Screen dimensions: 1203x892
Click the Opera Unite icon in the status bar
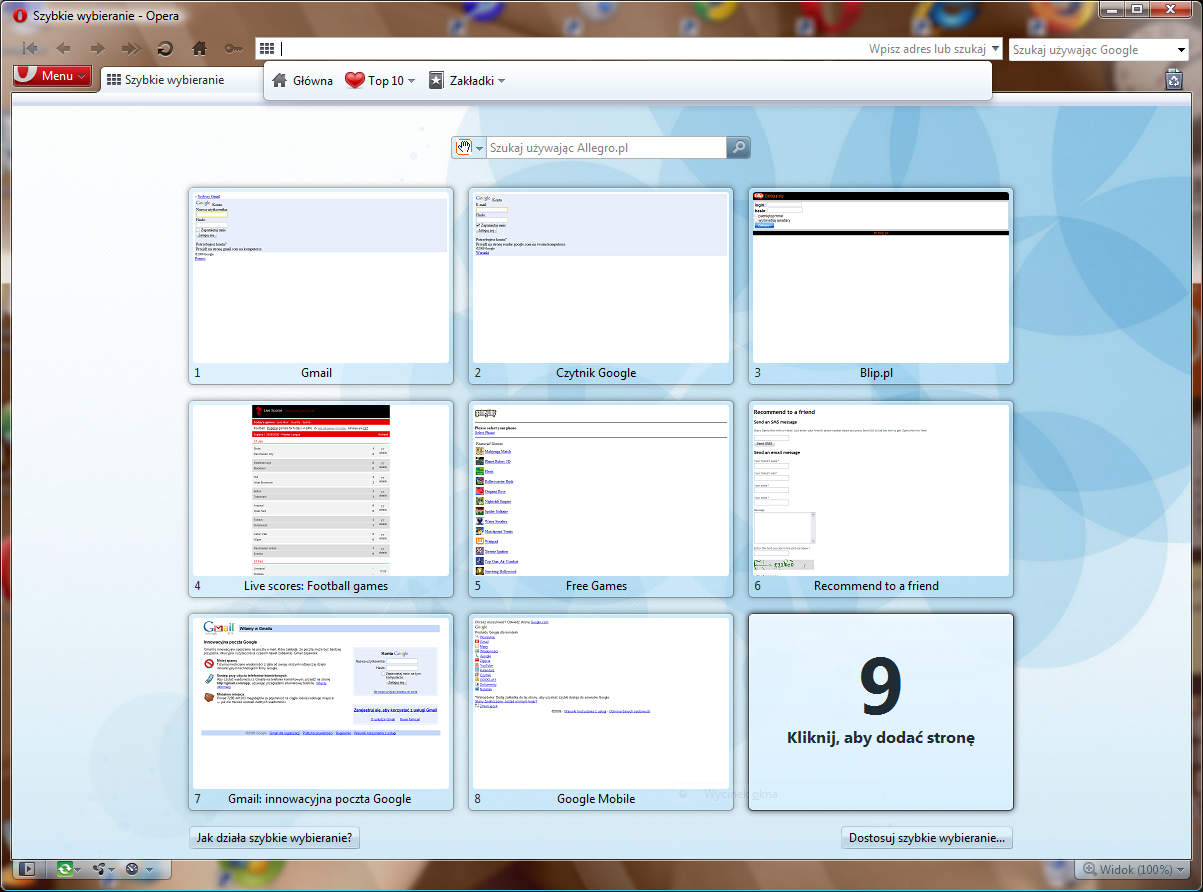pyautogui.click(x=98, y=869)
